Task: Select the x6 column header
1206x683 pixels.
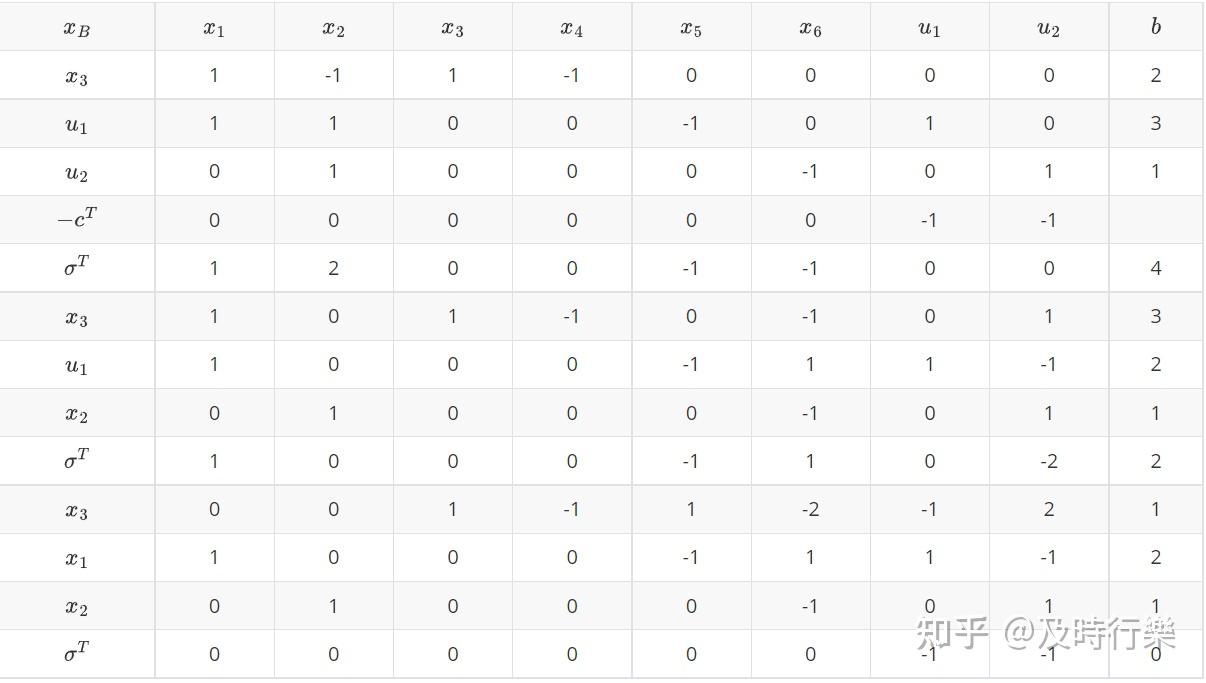Action: (x=810, y=28)
